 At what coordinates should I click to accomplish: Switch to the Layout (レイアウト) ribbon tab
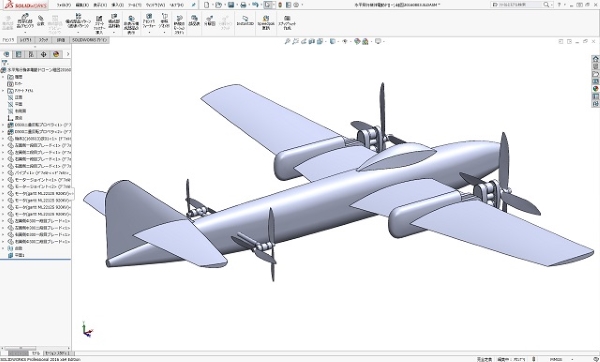click(x=26, y=40)
